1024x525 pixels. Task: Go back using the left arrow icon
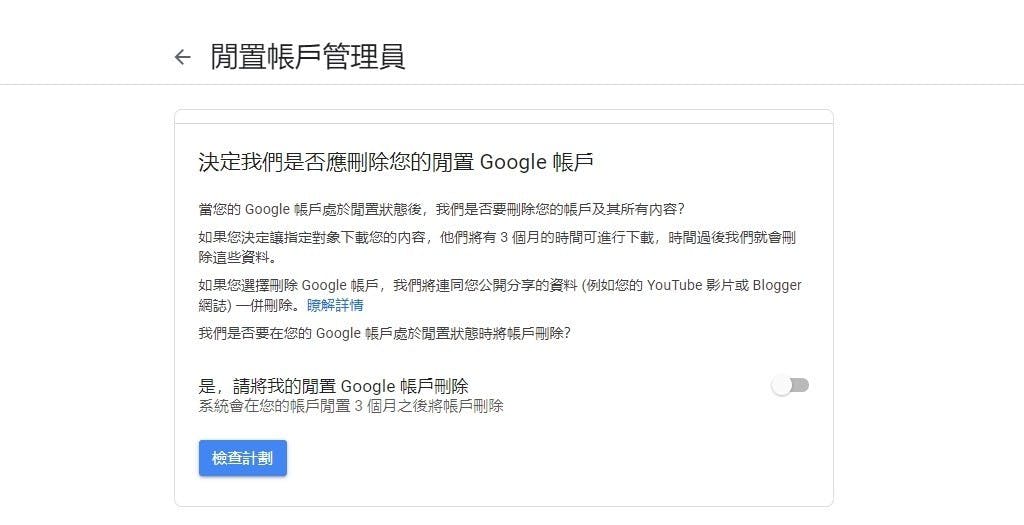[182, 57]
